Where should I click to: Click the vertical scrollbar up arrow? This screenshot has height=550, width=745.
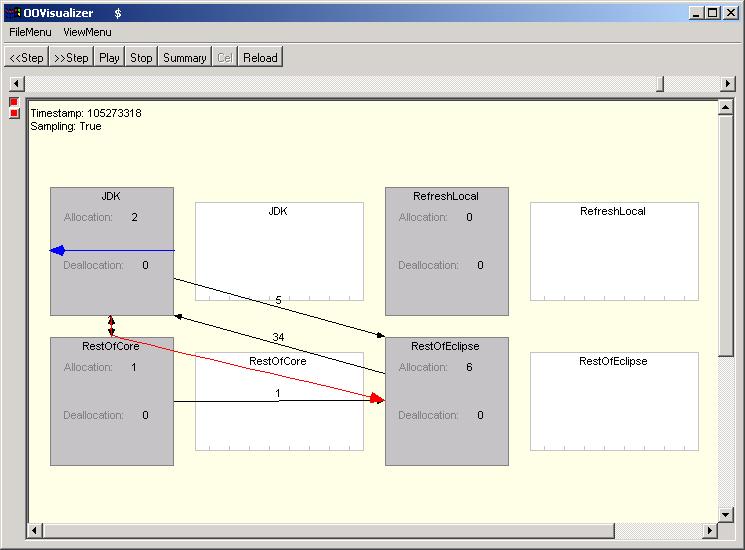[x=725, y=108]
